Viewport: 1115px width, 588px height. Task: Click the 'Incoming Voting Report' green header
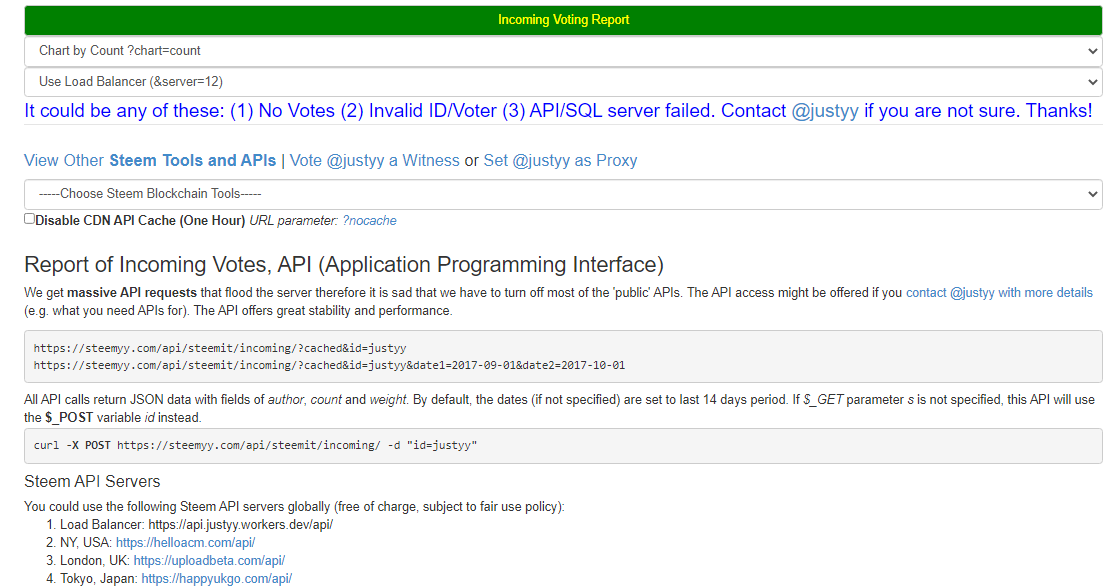point(563,20)
